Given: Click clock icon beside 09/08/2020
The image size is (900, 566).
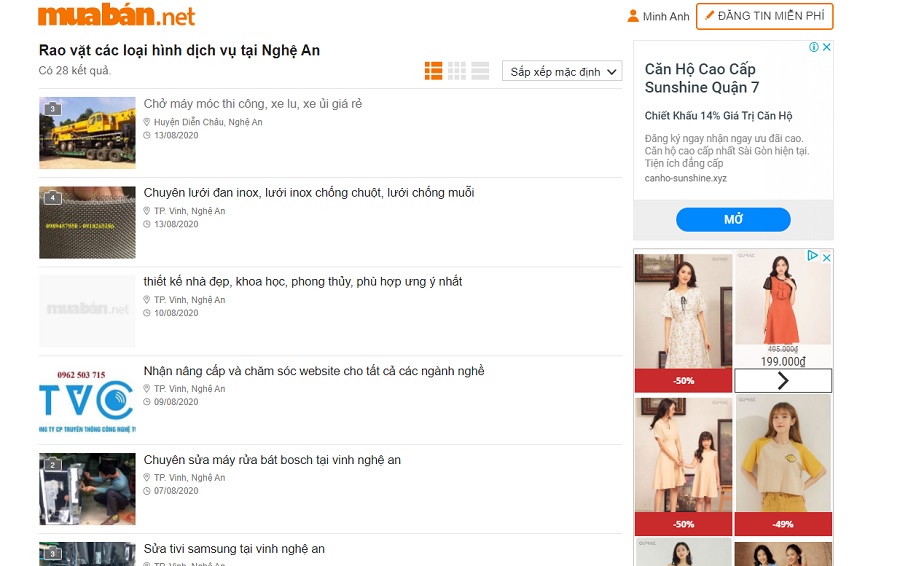Looking at the screenshot, I should [147, 402].
